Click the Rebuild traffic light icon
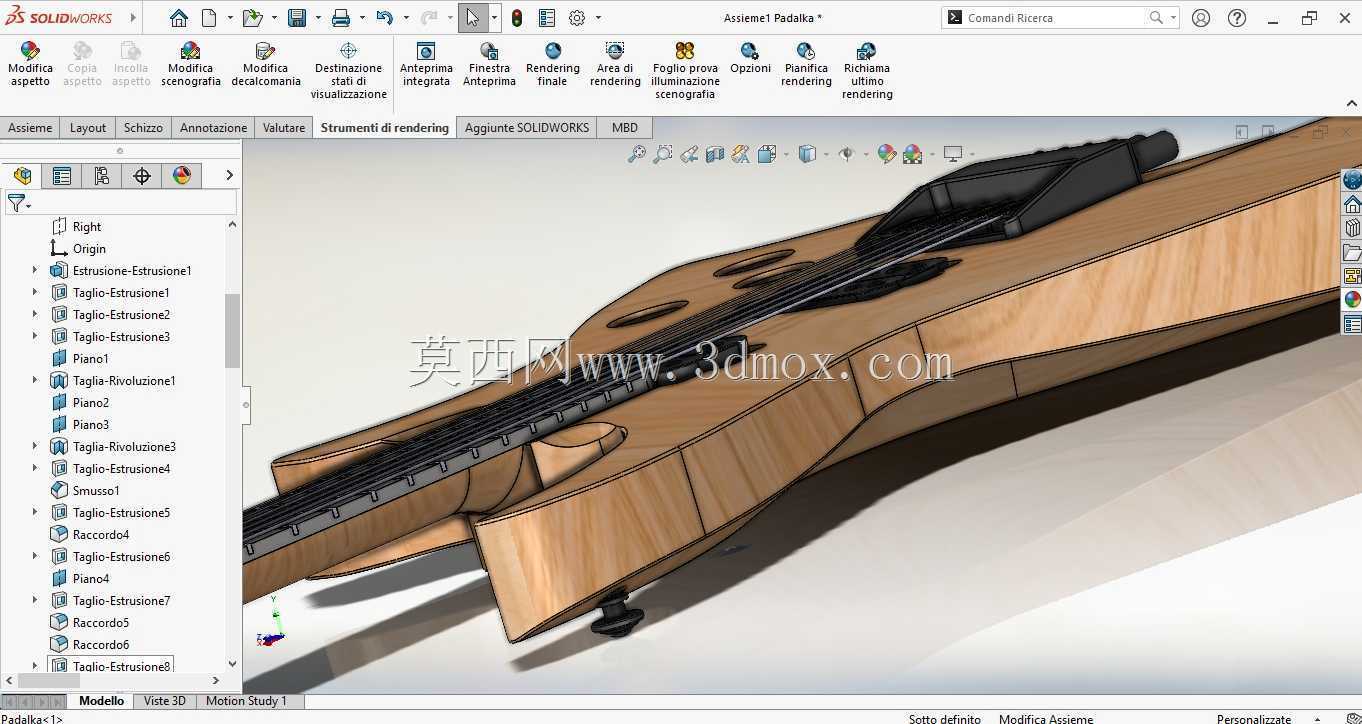 (x=516, y=18)
